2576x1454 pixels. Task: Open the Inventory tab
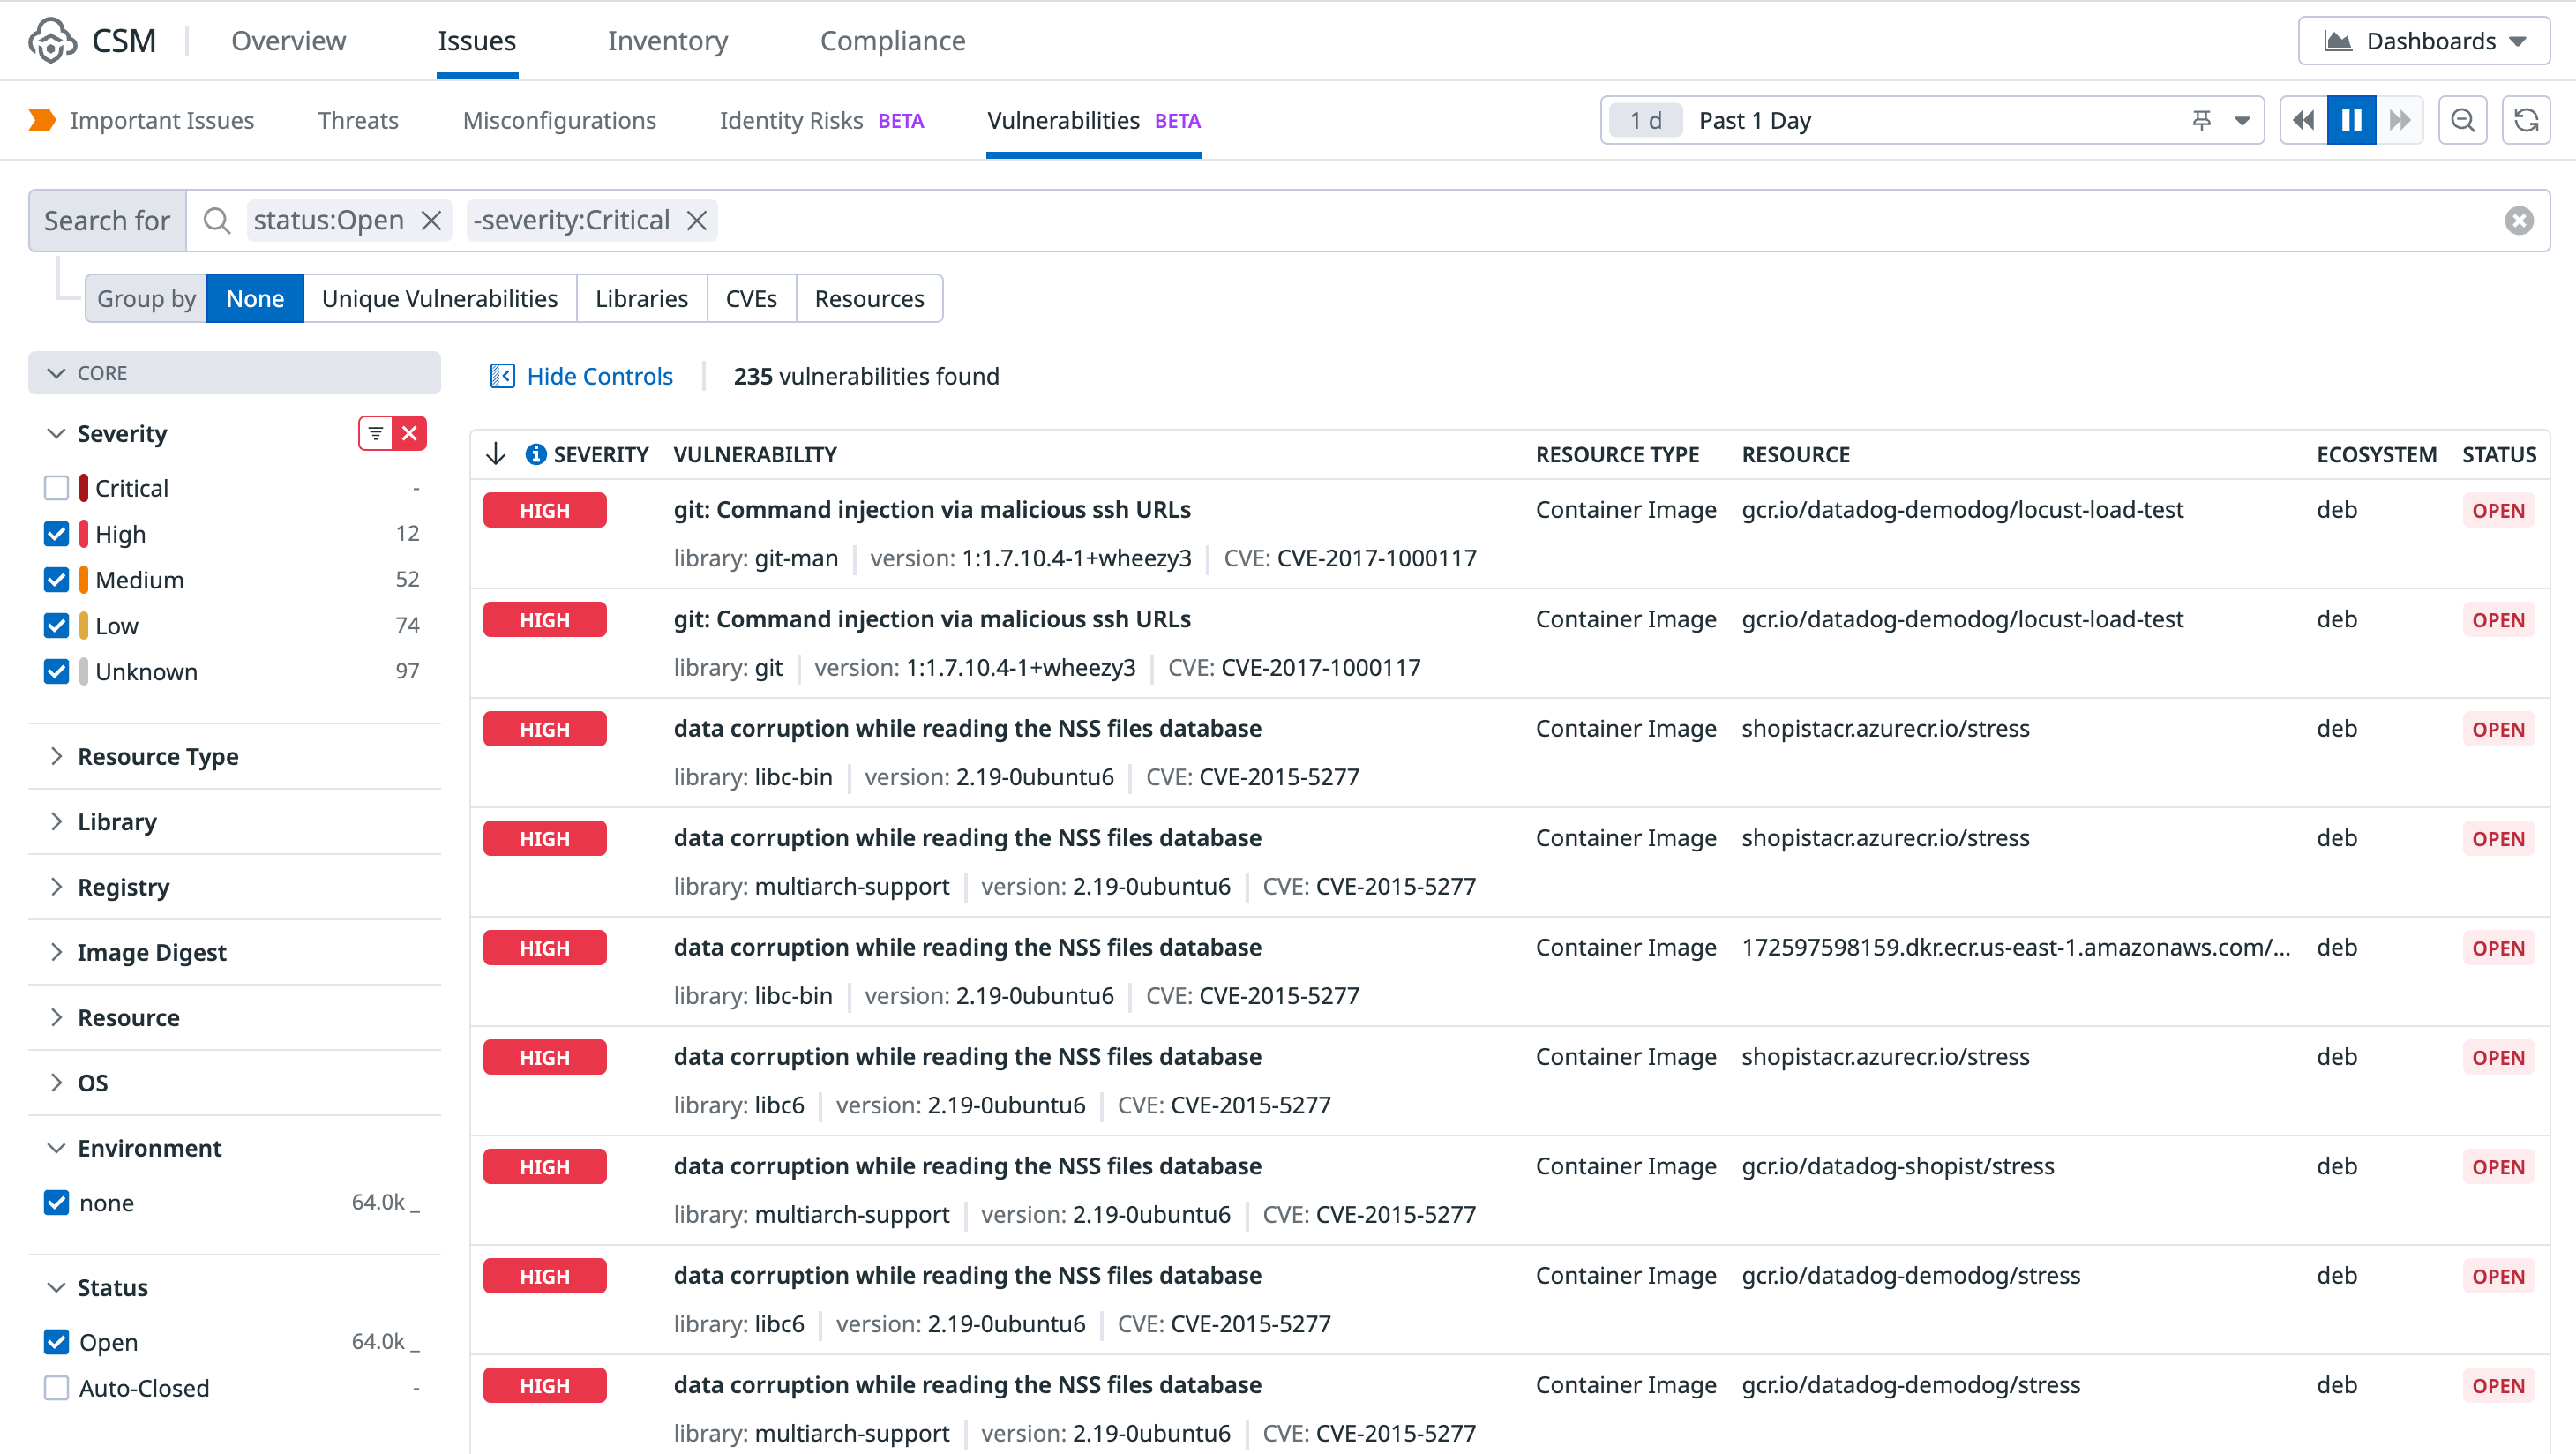click(x=667, y=41)
